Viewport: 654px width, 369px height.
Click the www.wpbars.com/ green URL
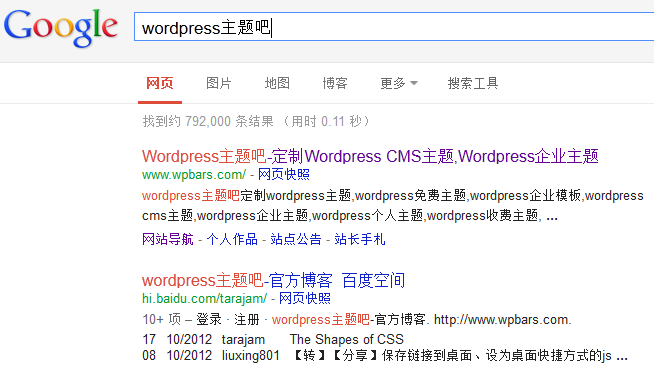(194, 174)
